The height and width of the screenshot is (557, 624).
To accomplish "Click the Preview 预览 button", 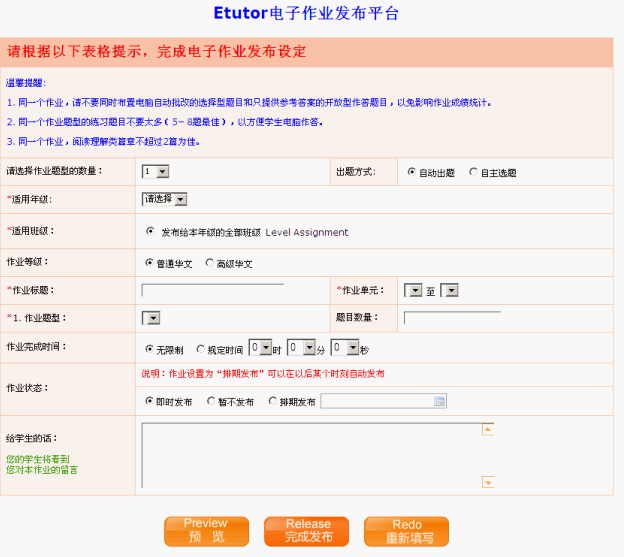I will pyautogui.click(x=206, y=532).
